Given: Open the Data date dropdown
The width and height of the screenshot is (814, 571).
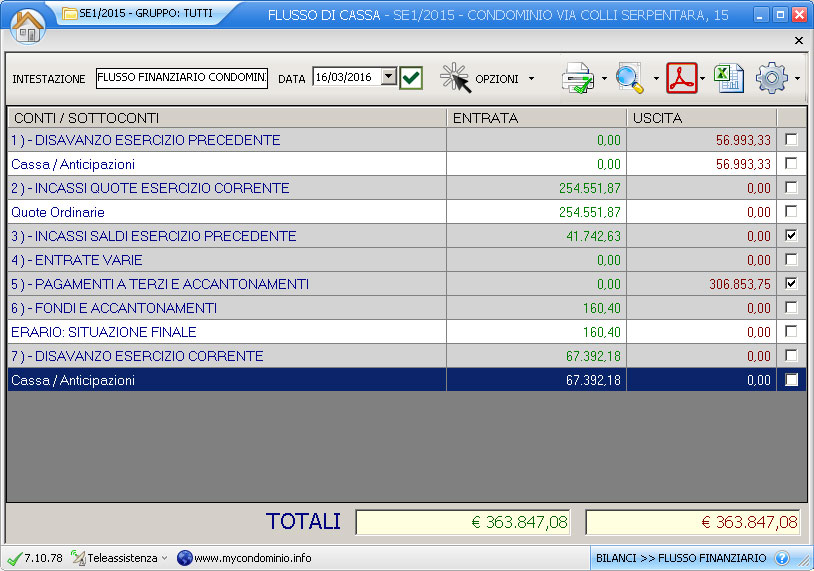Looking at the screenshot, I should point(389,77).
